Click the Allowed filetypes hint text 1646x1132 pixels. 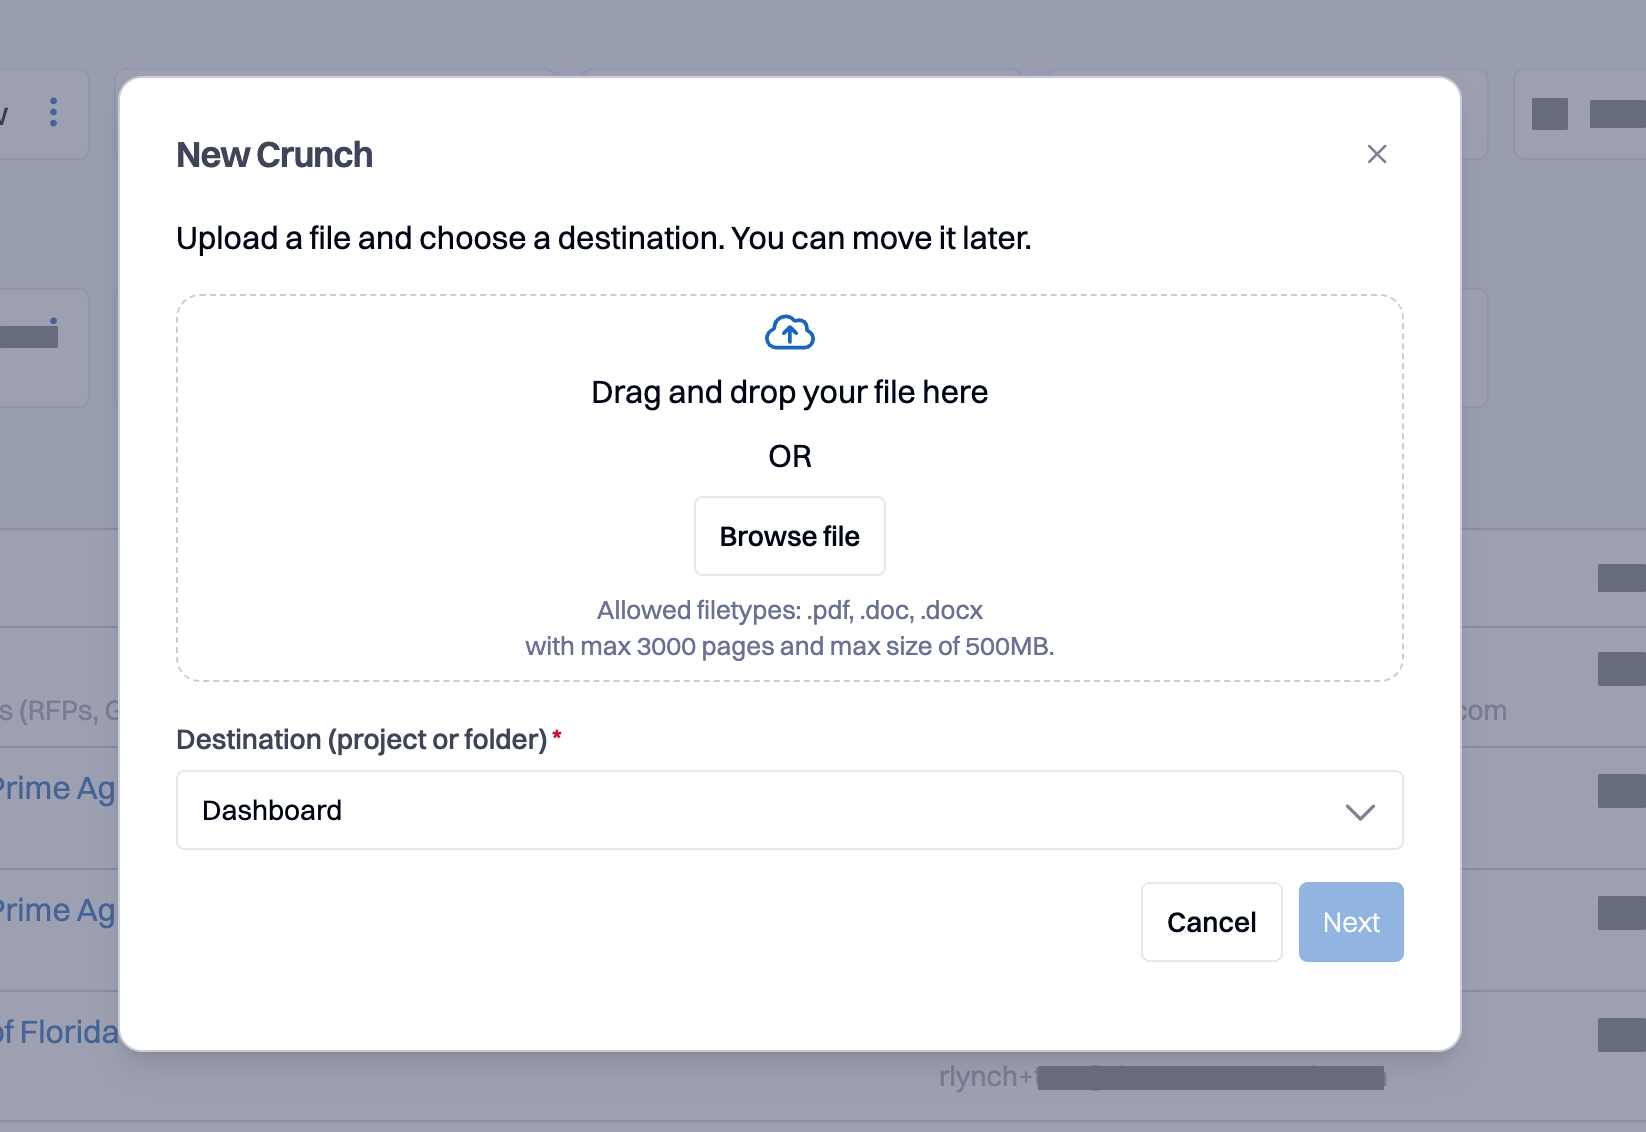[790, 610]
